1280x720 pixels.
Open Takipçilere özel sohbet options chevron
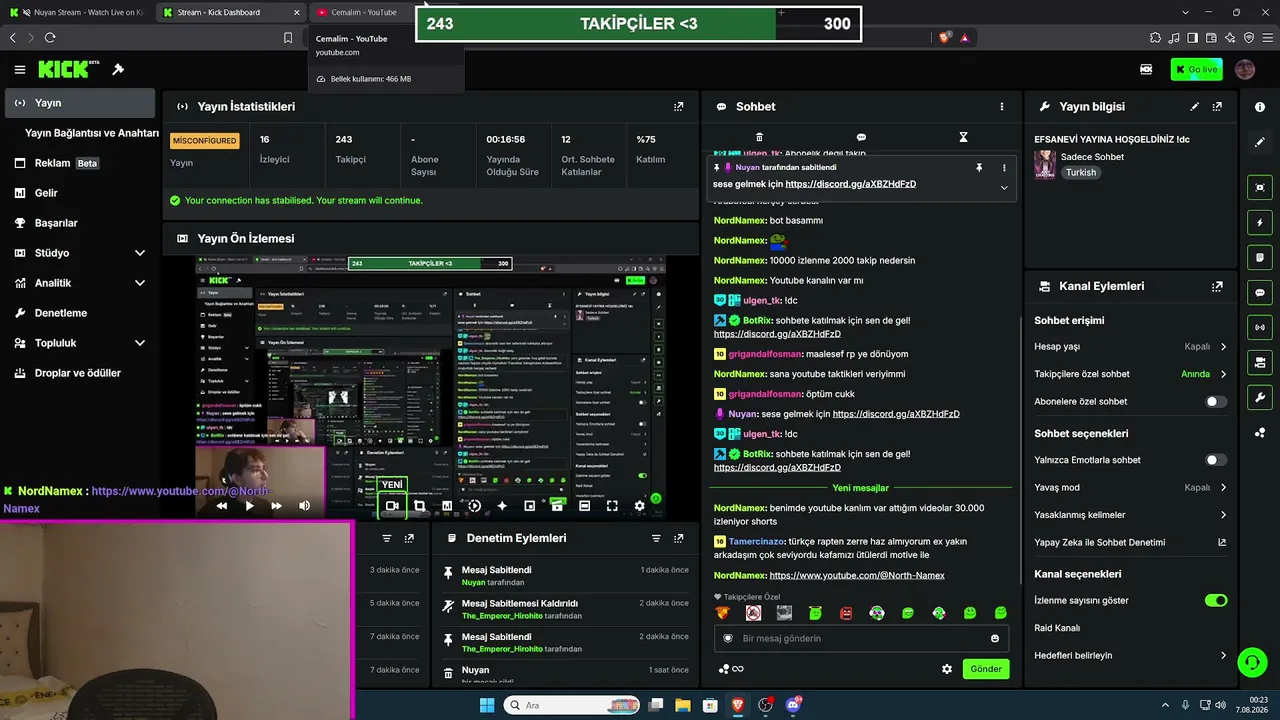(x=1223, y=374)
